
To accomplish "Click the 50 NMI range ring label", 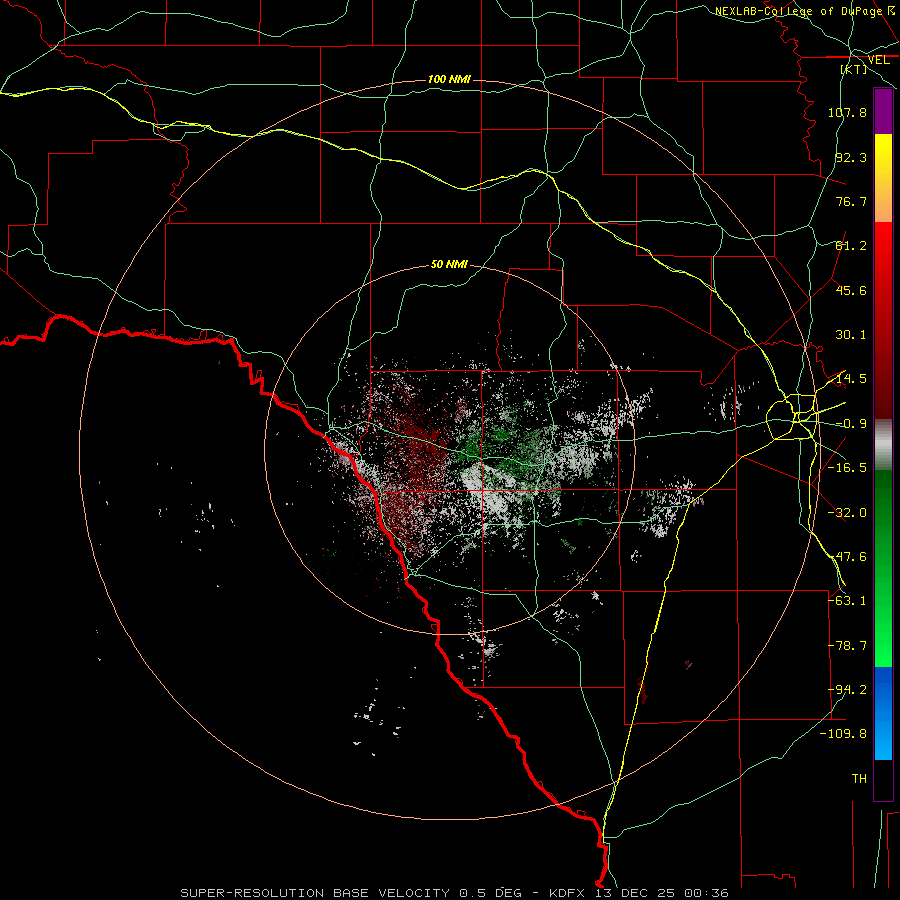I will [x=449, y=265].
